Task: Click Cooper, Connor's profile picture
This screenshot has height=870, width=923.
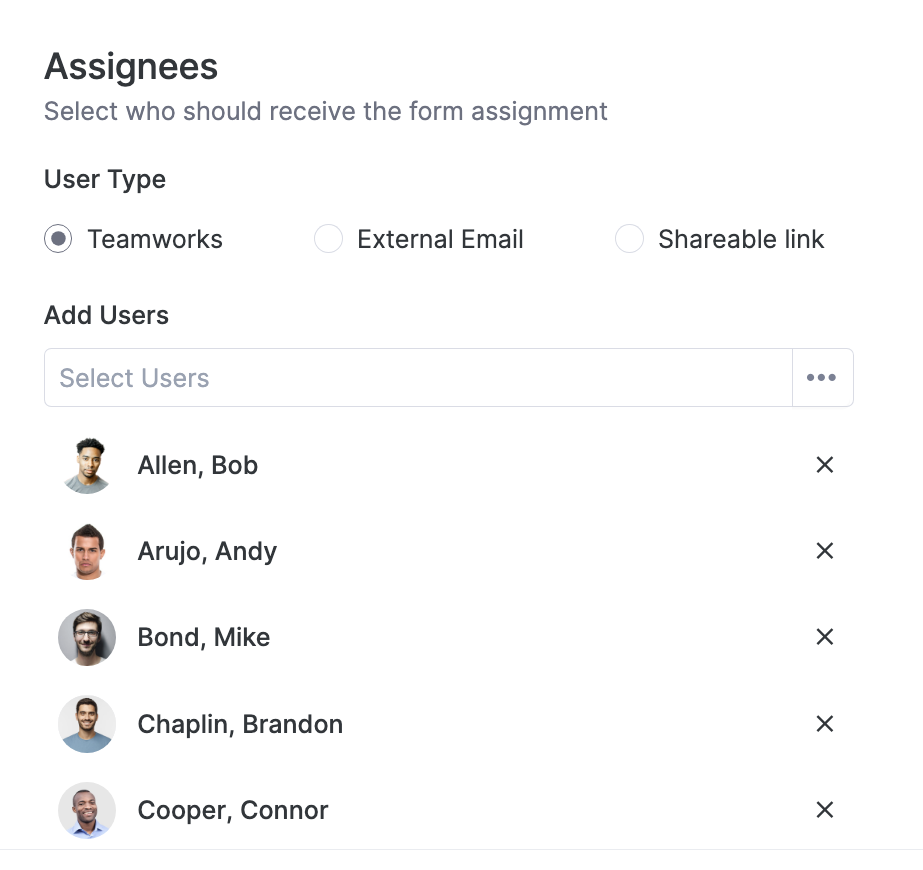Action: coord(87,810)
